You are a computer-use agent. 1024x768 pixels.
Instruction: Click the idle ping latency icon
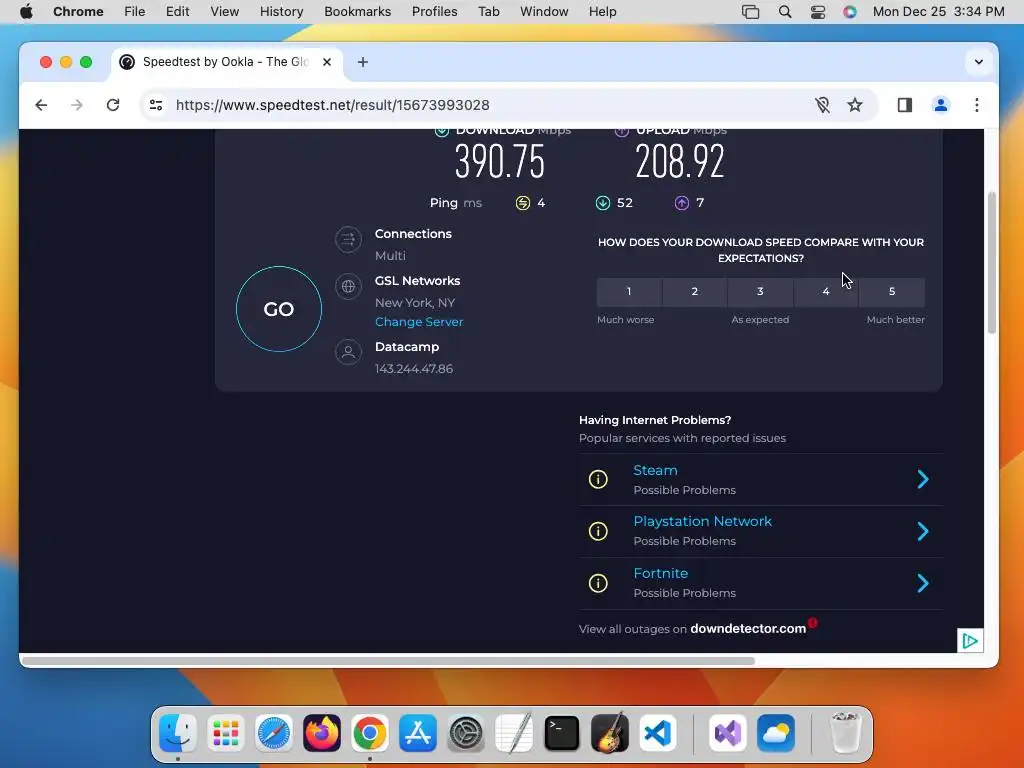(522, 203)
